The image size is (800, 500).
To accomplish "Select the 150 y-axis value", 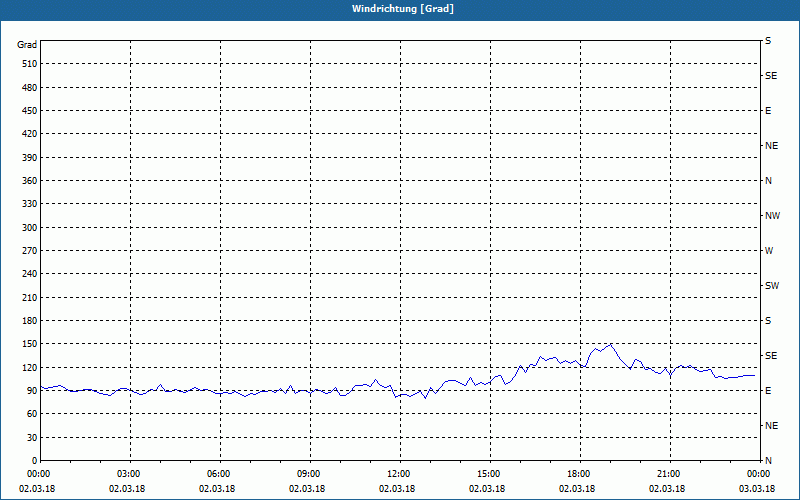I will point(30,344).
